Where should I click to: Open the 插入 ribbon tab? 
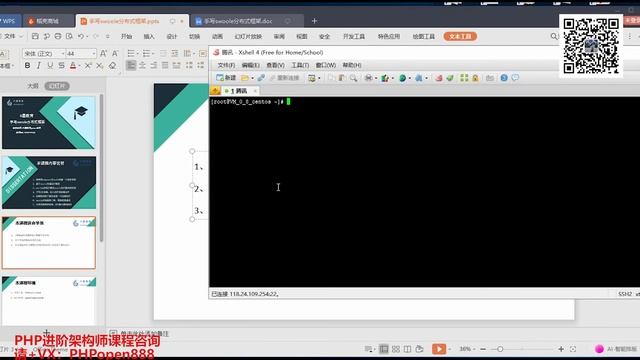pyautogui.click(x=149, y=36)
